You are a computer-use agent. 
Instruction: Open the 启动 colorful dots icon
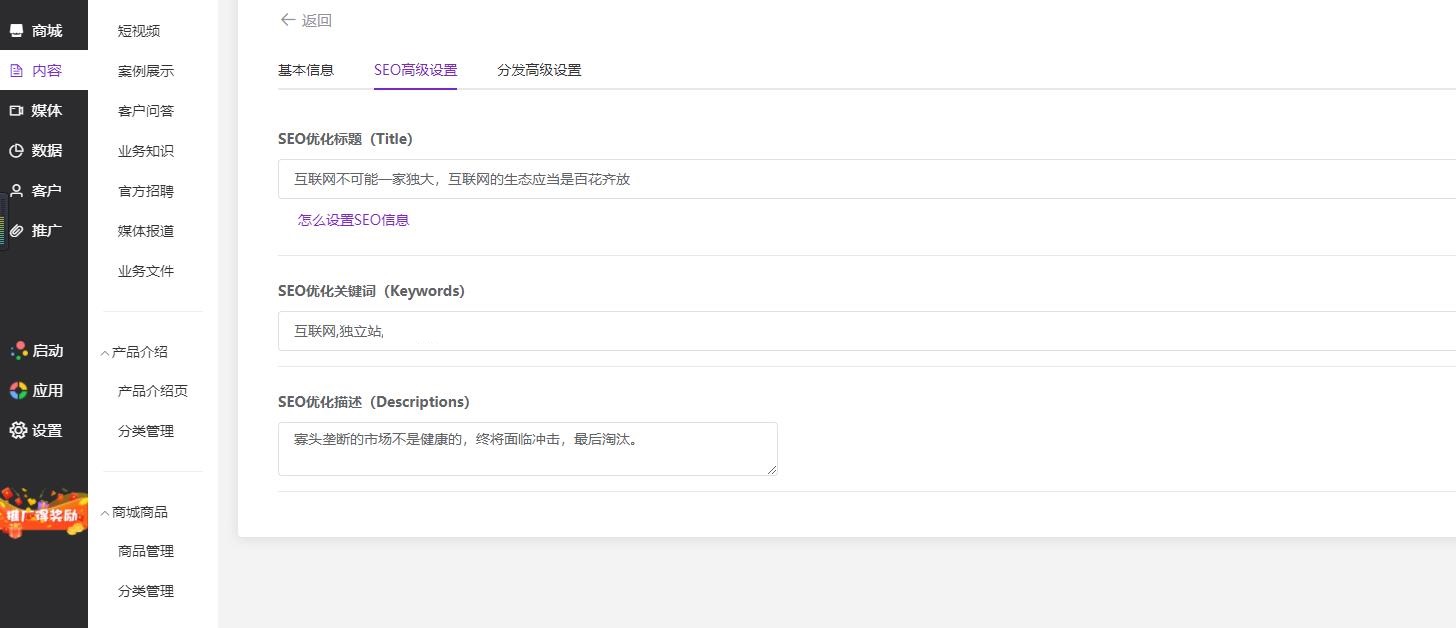18,351
